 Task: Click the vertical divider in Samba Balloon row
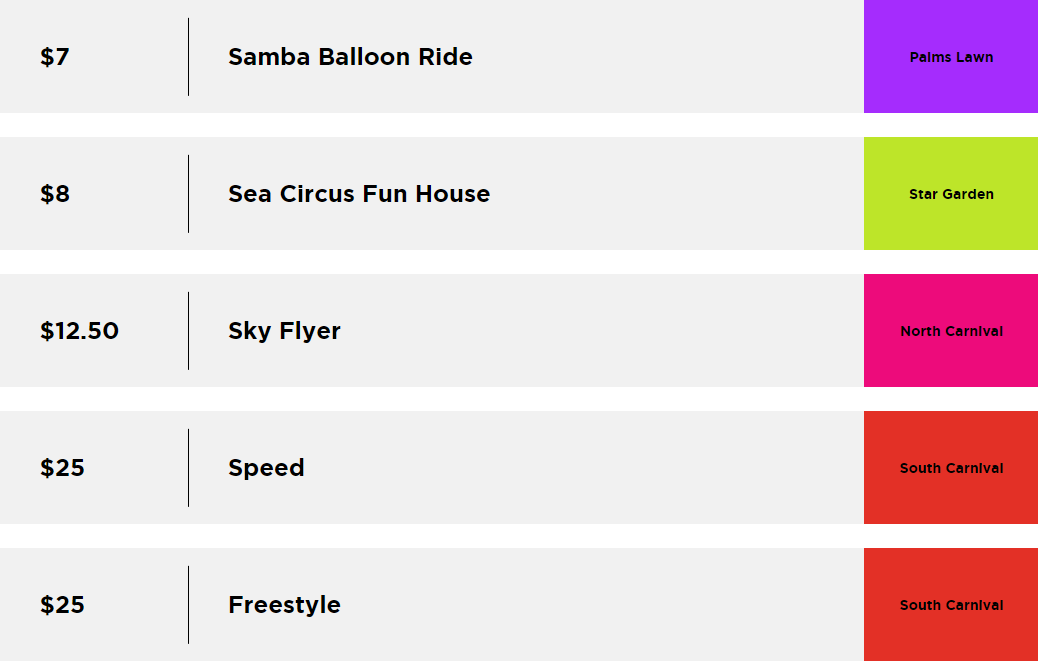click(x=188, y=57)
